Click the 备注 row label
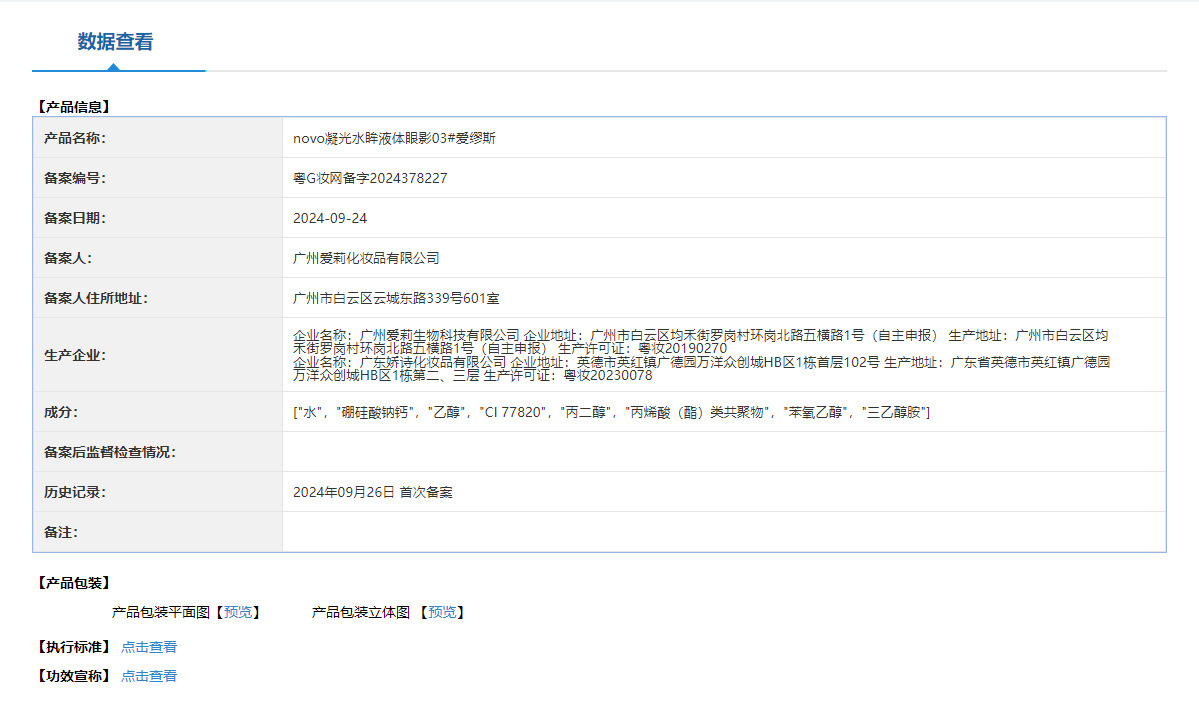The width and height of the screenshot is (1199, 715). tap(61, 532)
